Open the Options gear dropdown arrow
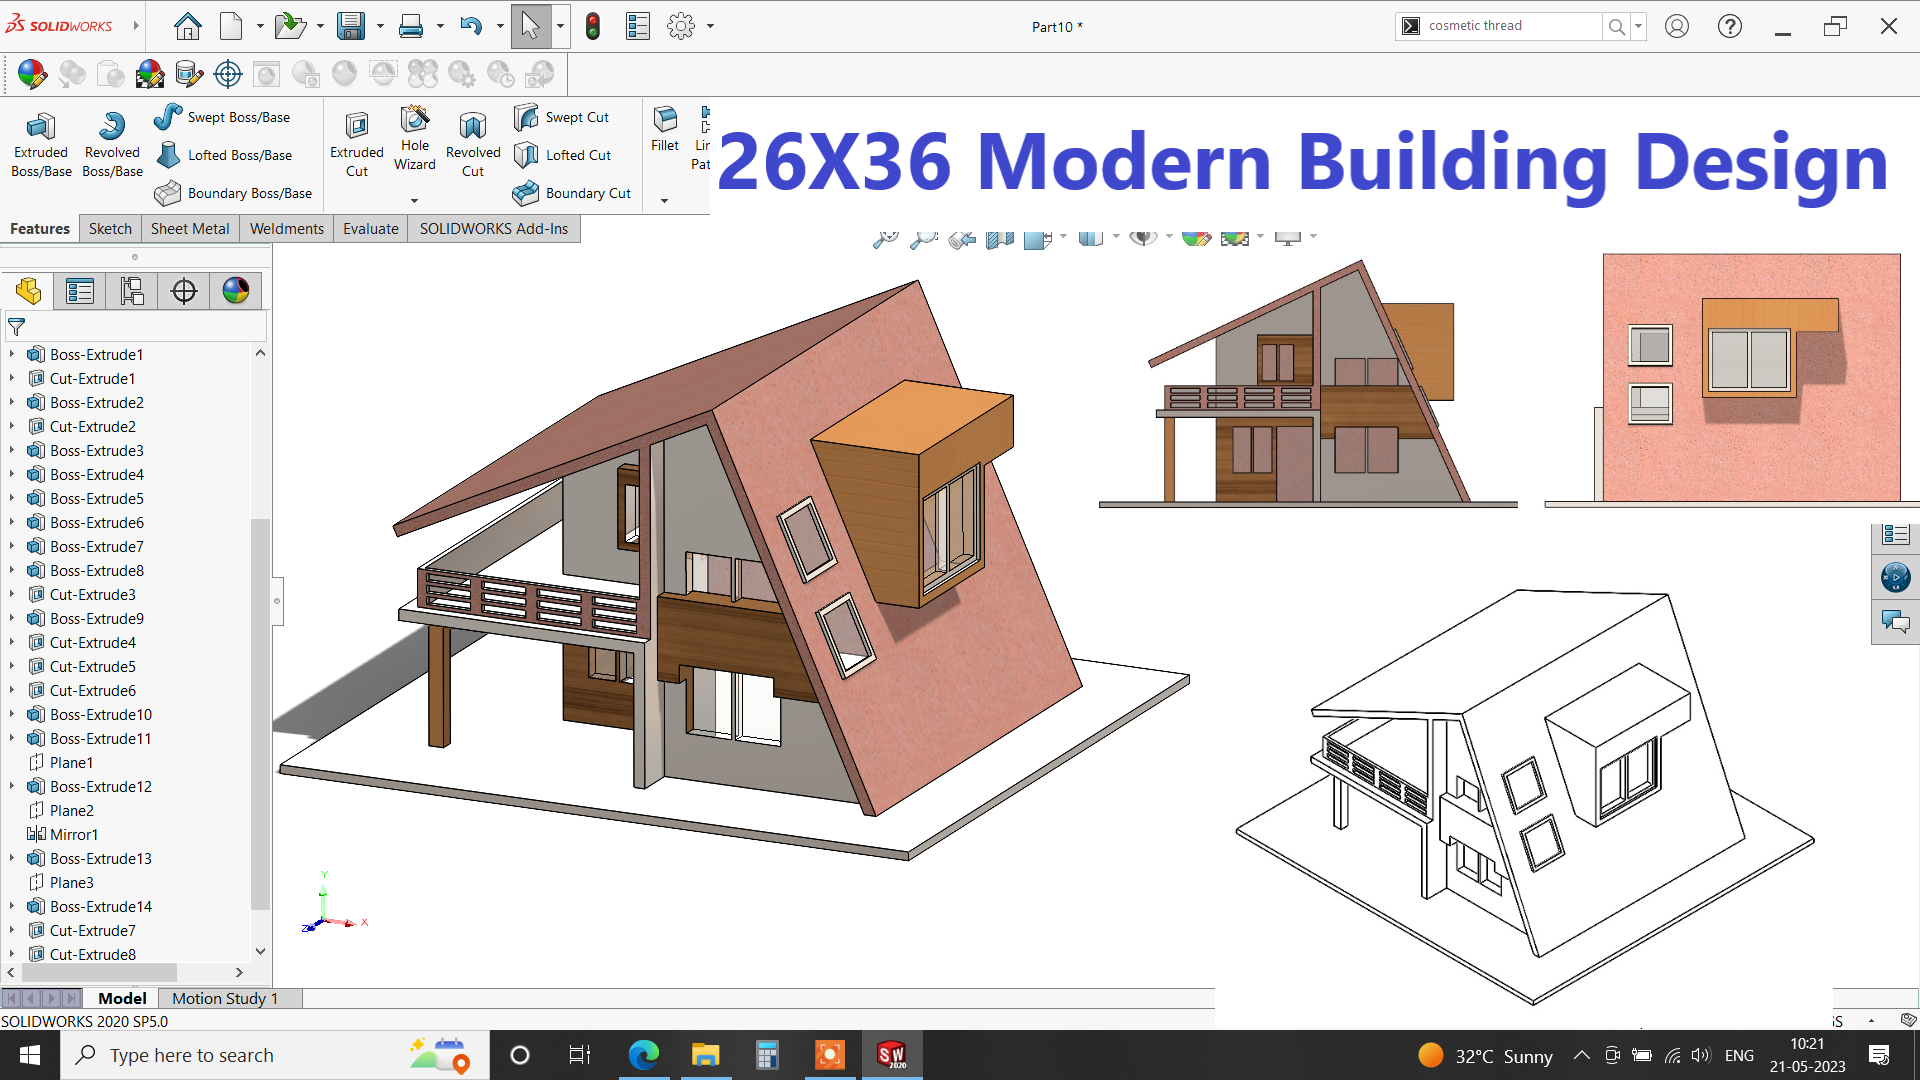1920x1080 pixels. point(711,26)
